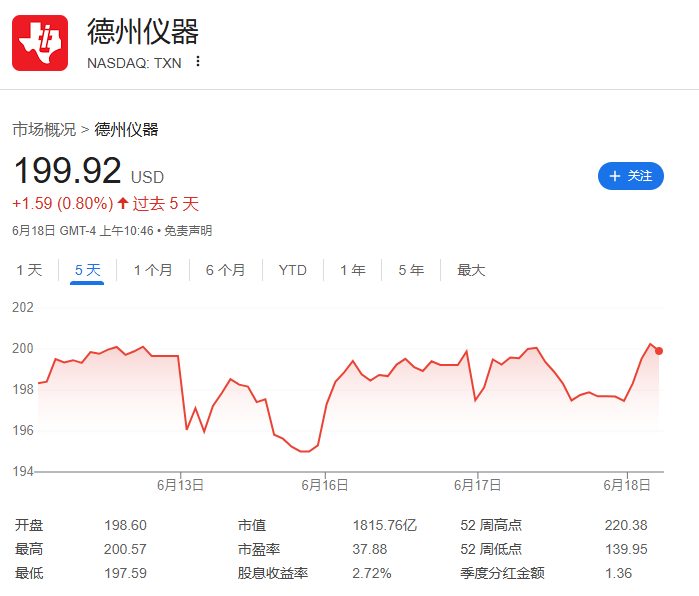Switch chart to 1 个月 tab

pyautogui.click(x=153, y=270)
